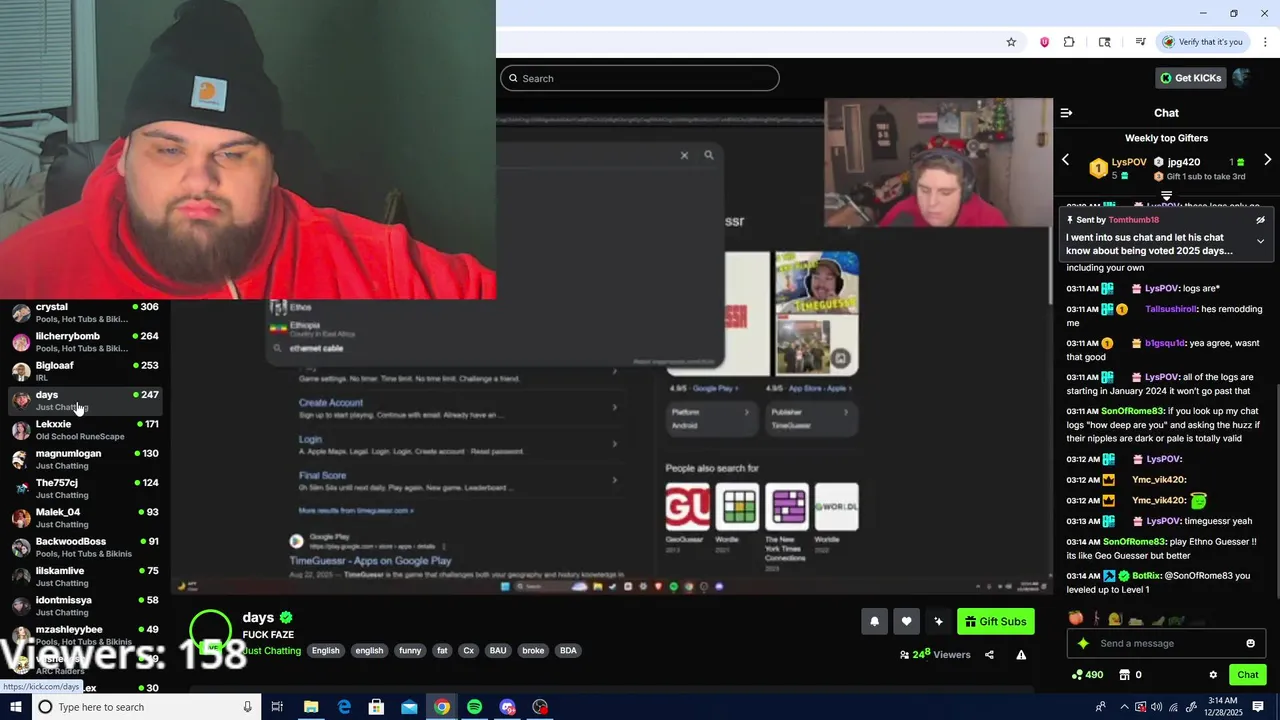Click the Cx tag
This screenshot has width=1280, height=720.
[x=468, y=651]
